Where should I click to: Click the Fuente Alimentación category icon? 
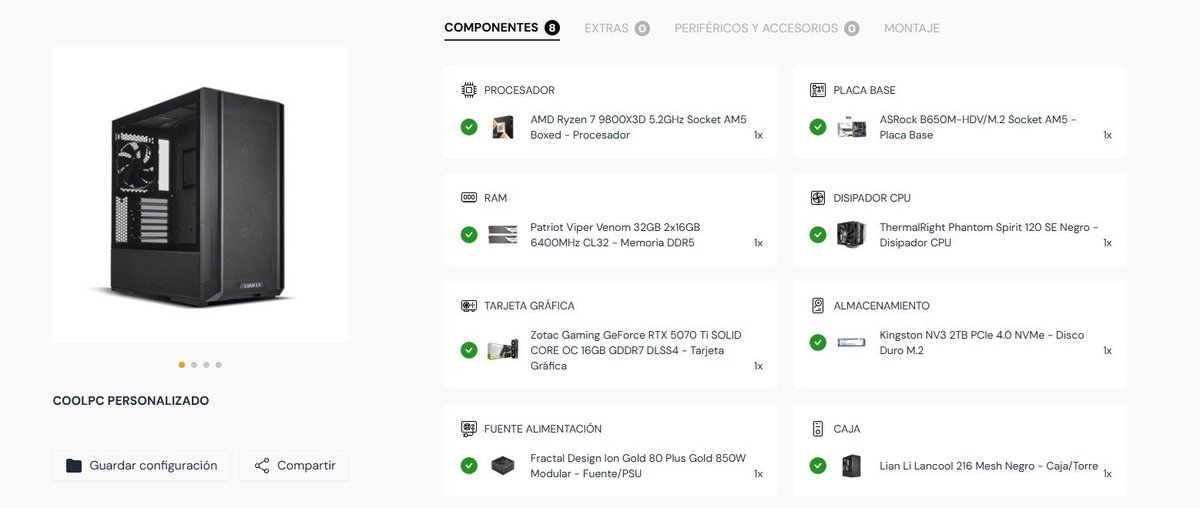[468, 429]
